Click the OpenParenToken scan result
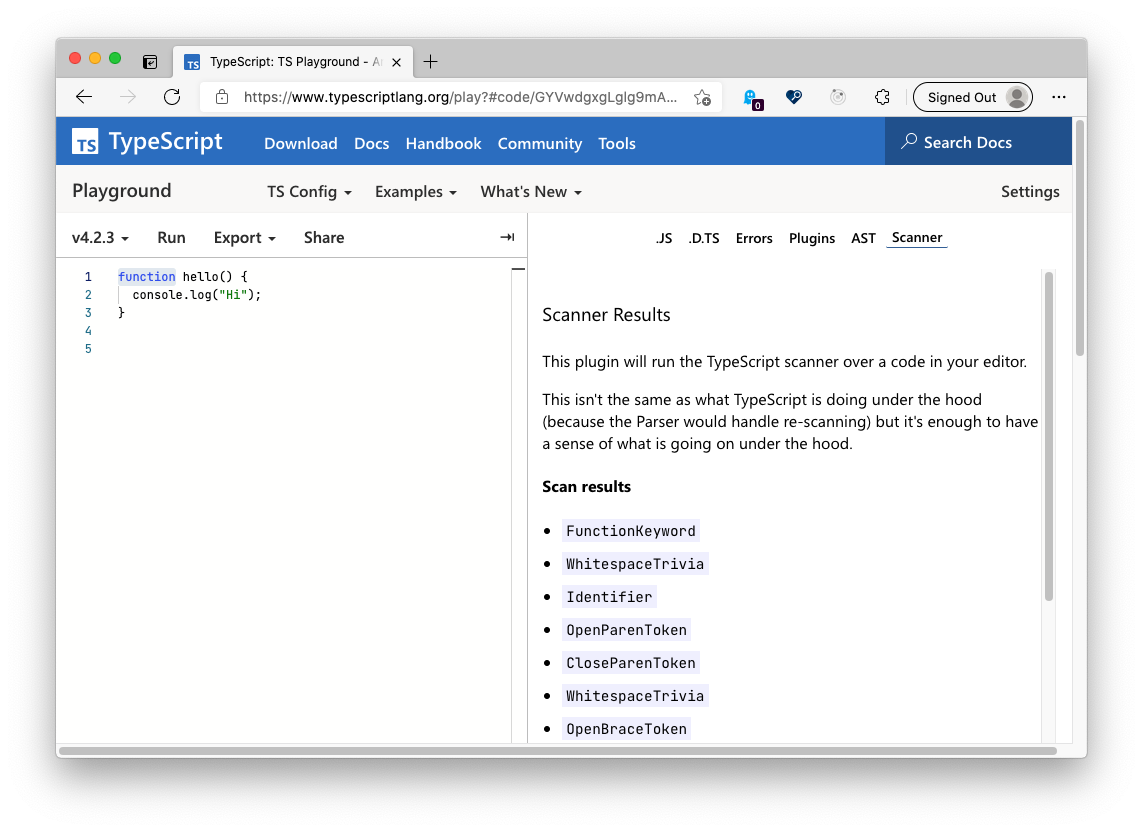Screen dimensions: 1143x832 point(626,630)
